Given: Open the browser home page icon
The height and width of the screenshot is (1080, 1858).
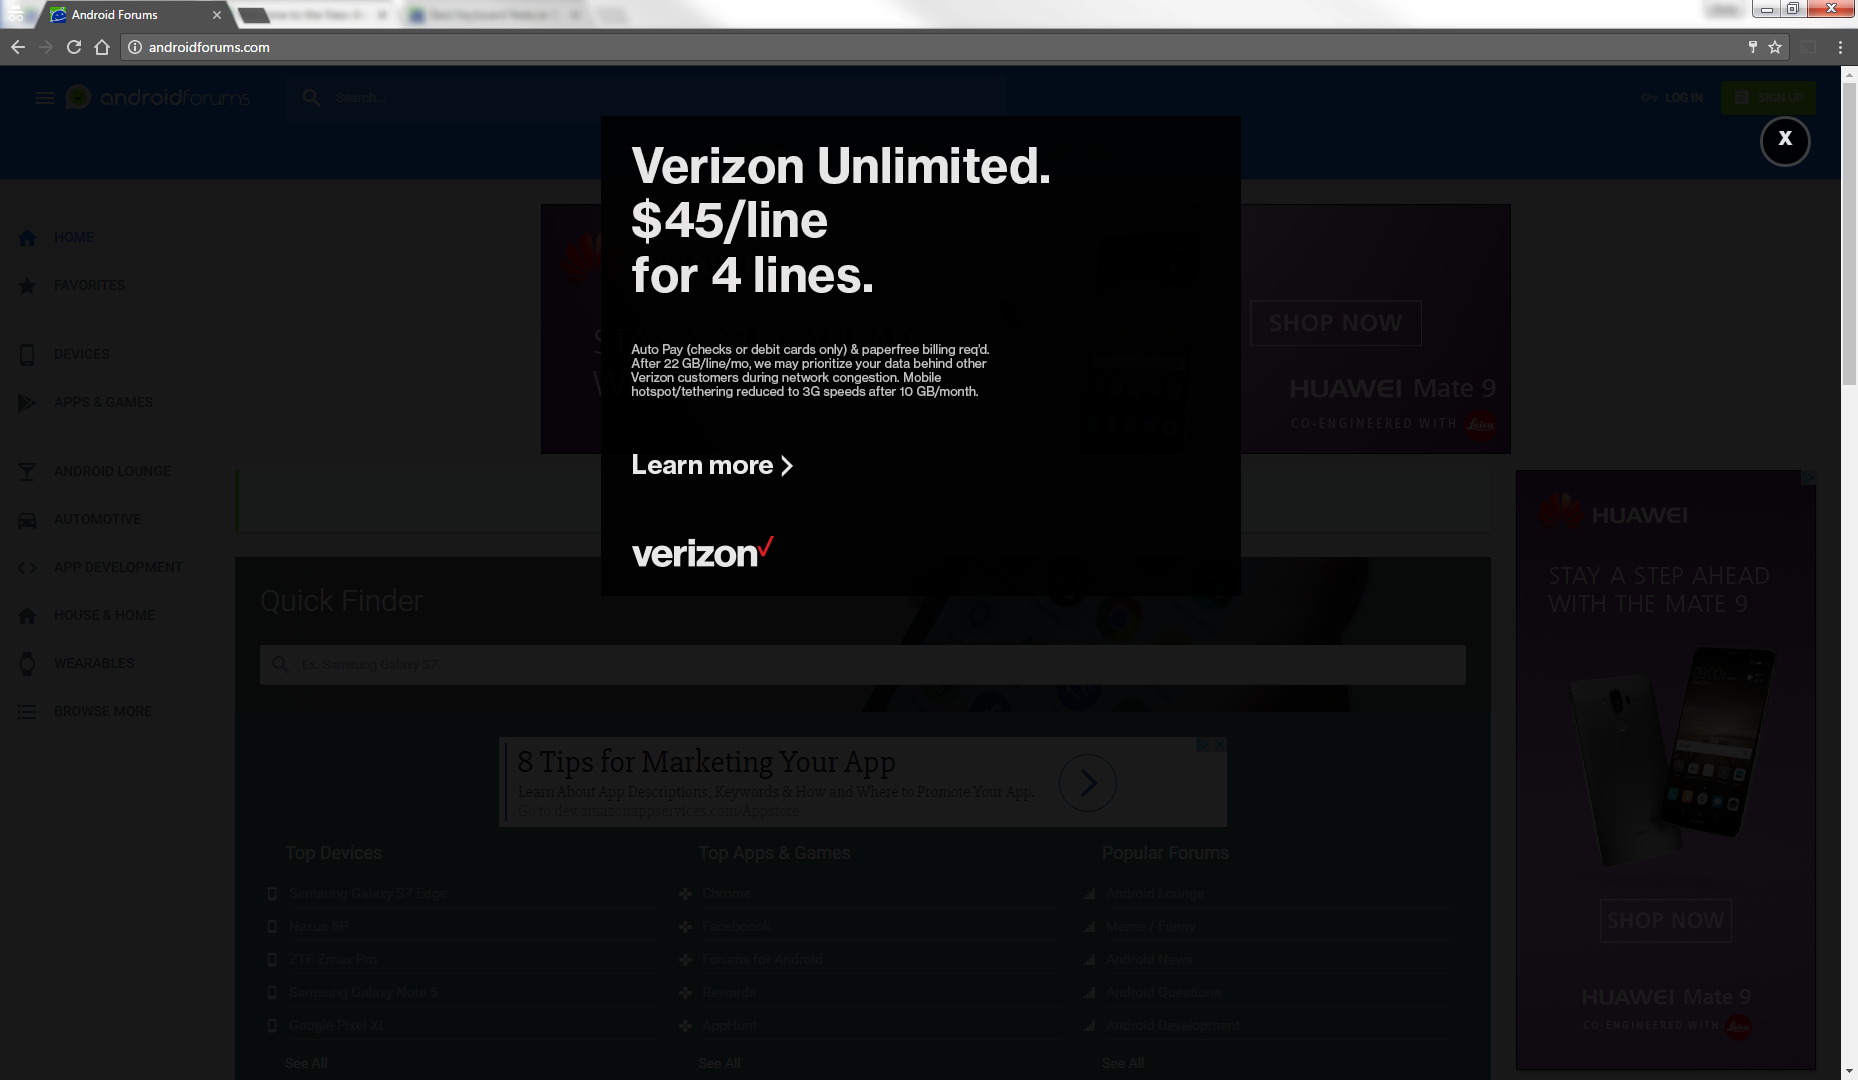Looking at the screenshot, I should (102, 47).
